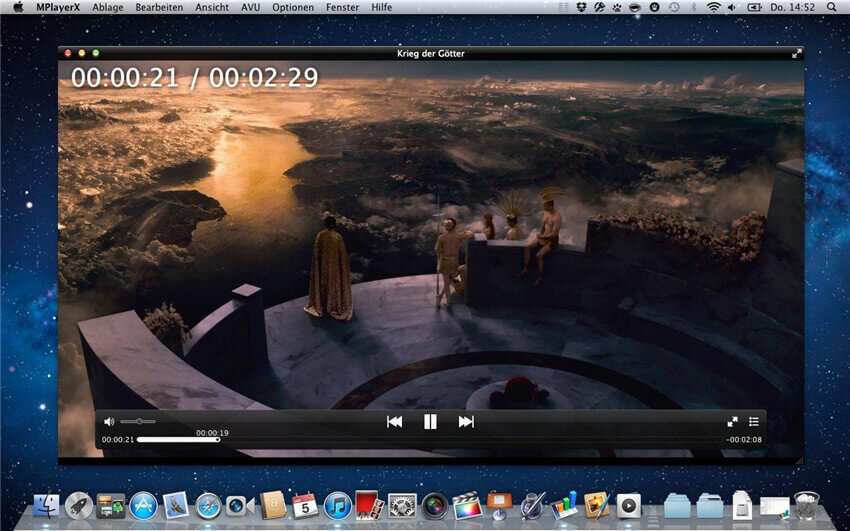This screenshot has height=531, width=850.
Task: Skip to the previous track
Action: click(395, 422)
